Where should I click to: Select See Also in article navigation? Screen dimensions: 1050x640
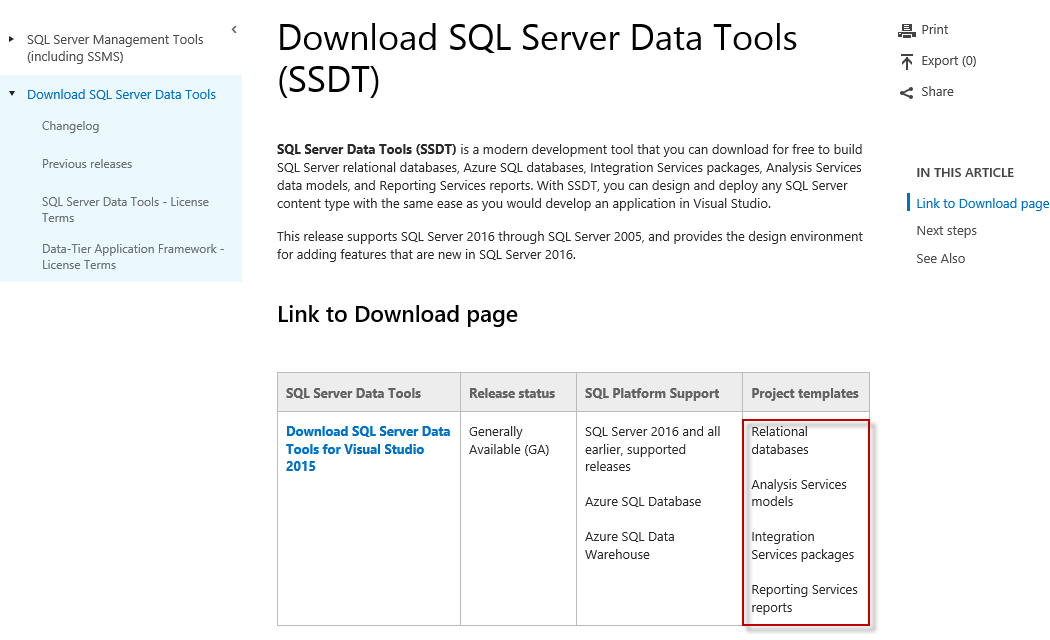point(940,258)
